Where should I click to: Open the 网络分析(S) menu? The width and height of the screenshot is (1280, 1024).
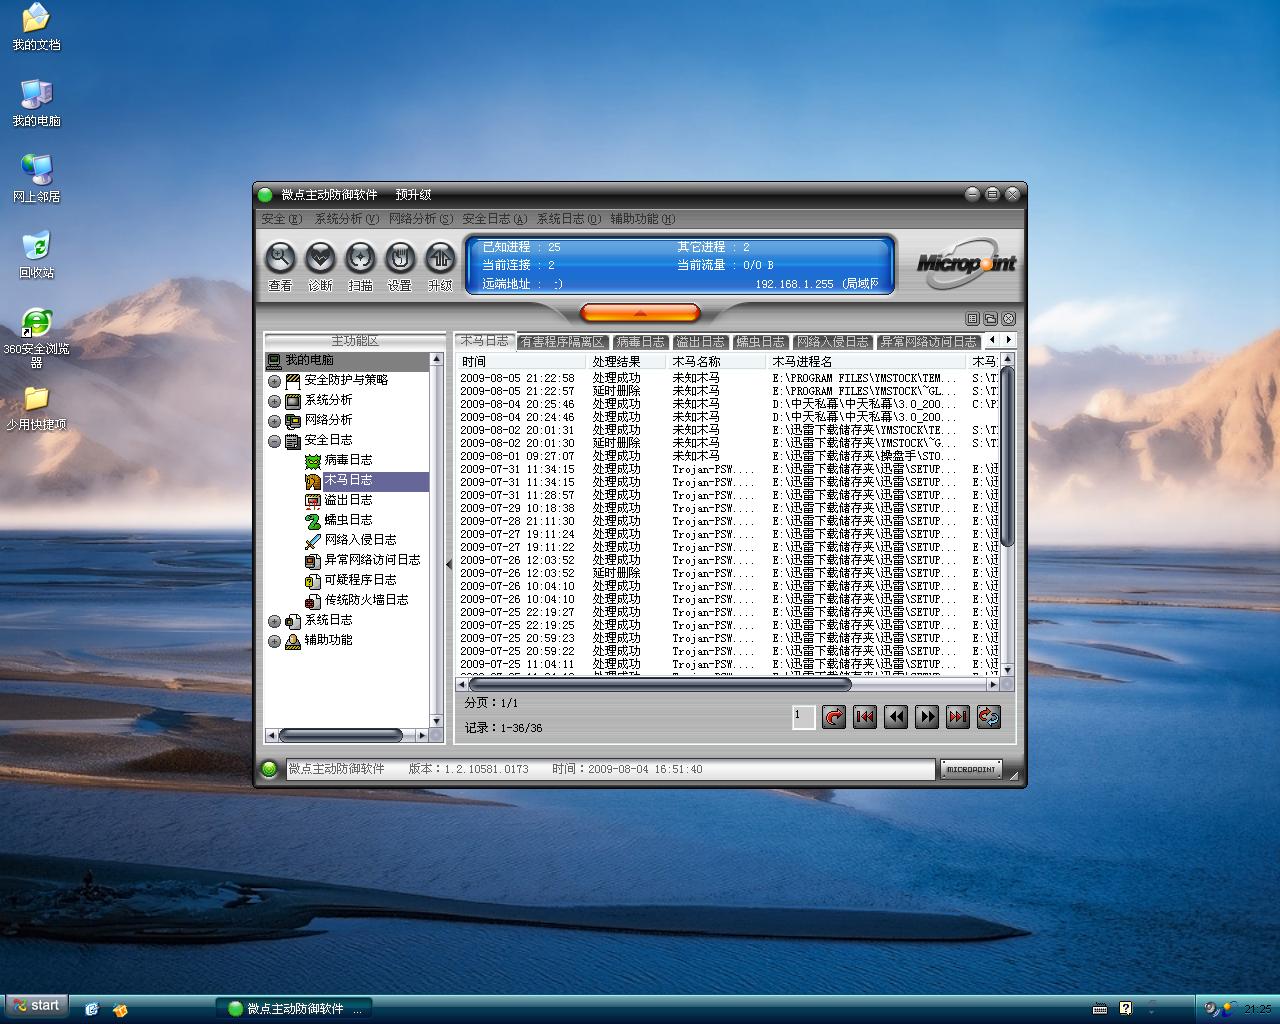tap(420, 219)
